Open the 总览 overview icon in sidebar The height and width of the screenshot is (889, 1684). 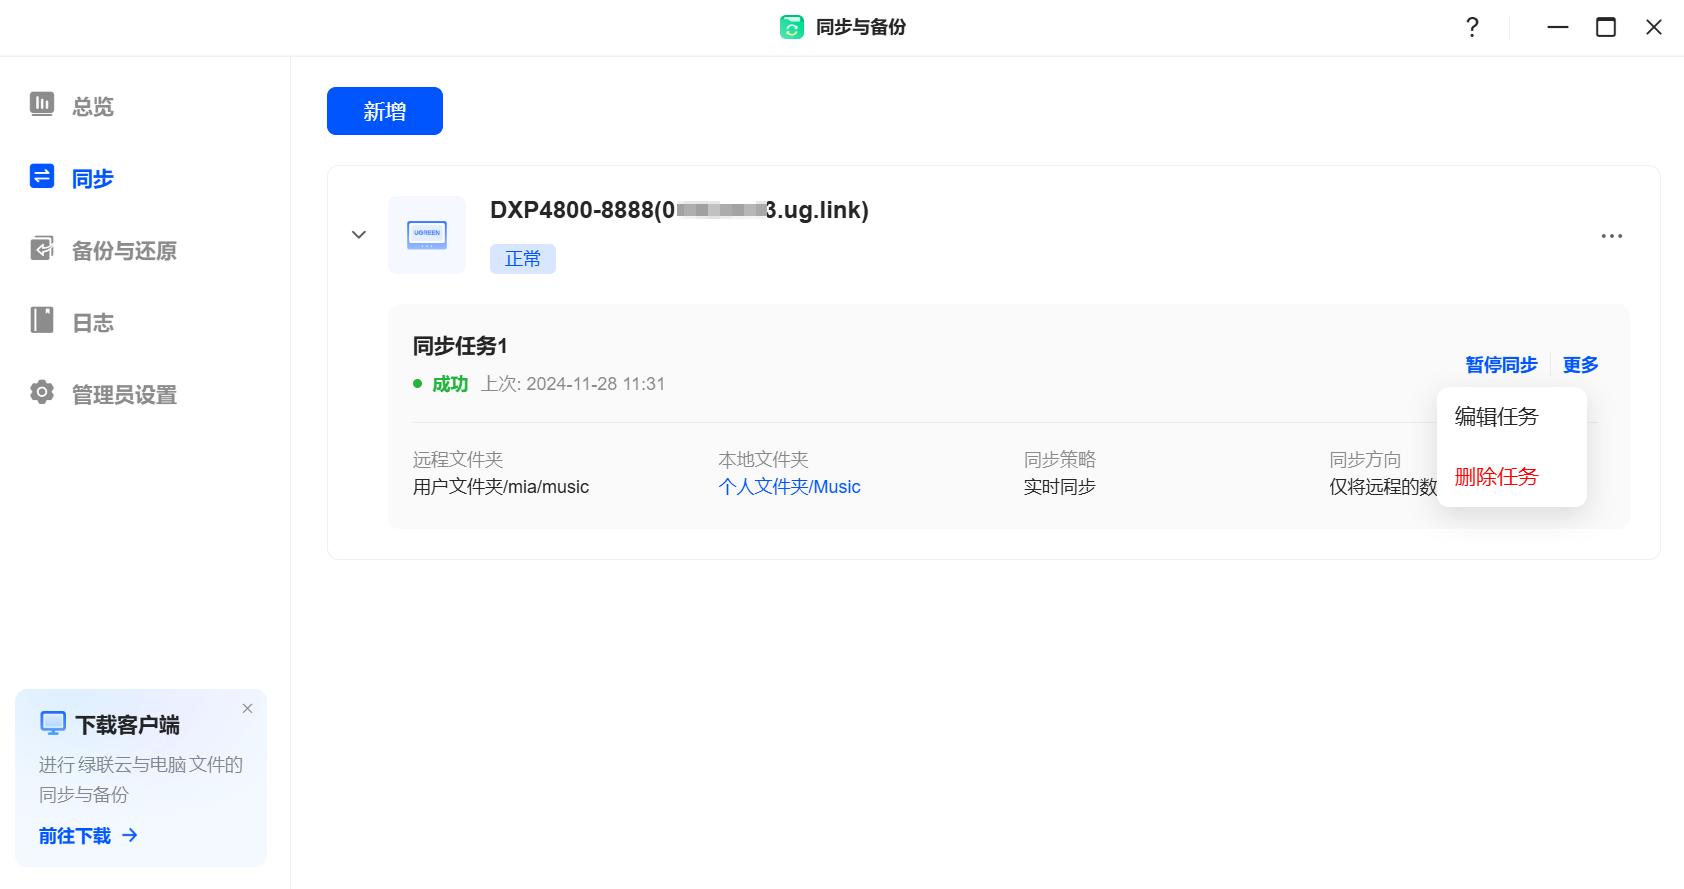(42, 104)
